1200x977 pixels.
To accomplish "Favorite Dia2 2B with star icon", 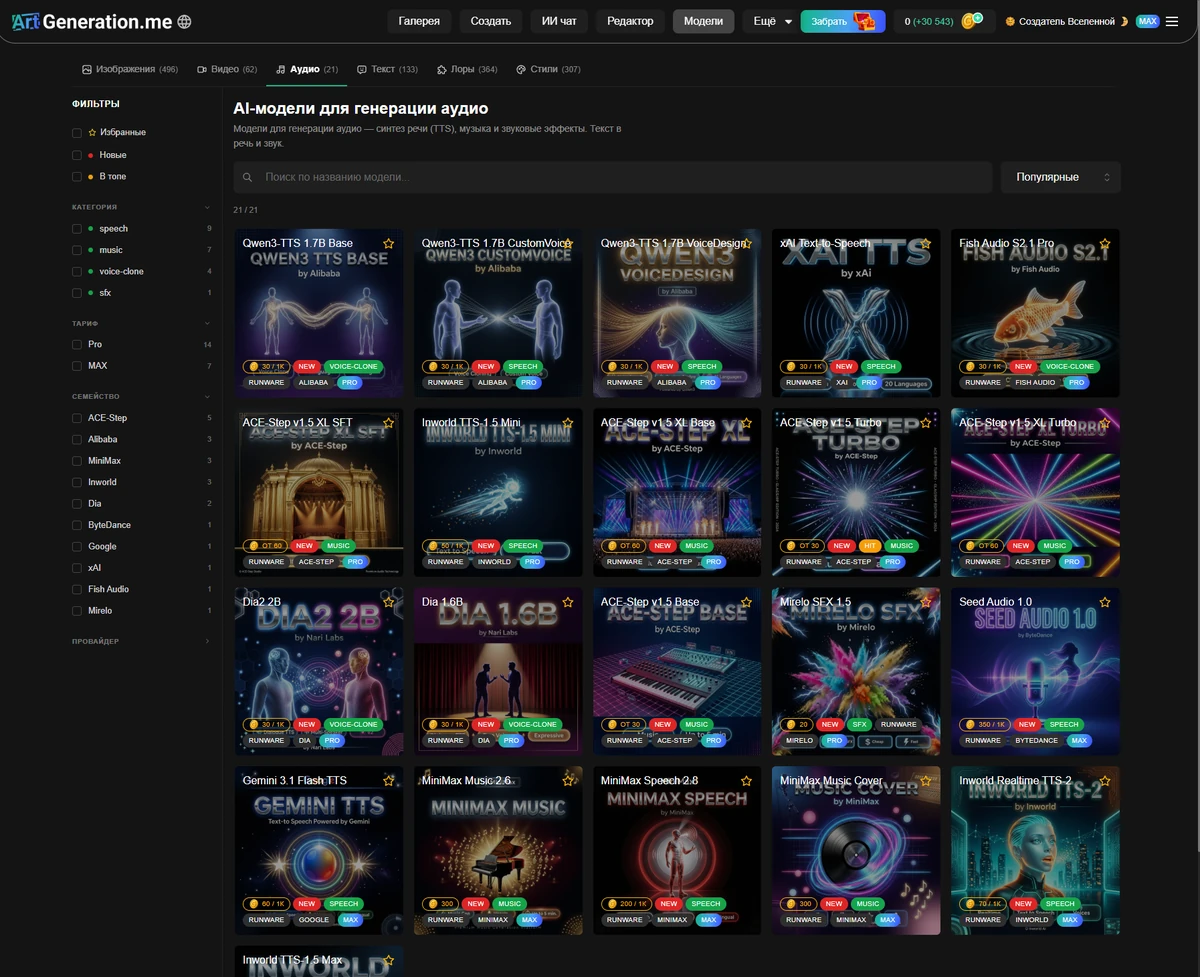I will coord(389,602).
